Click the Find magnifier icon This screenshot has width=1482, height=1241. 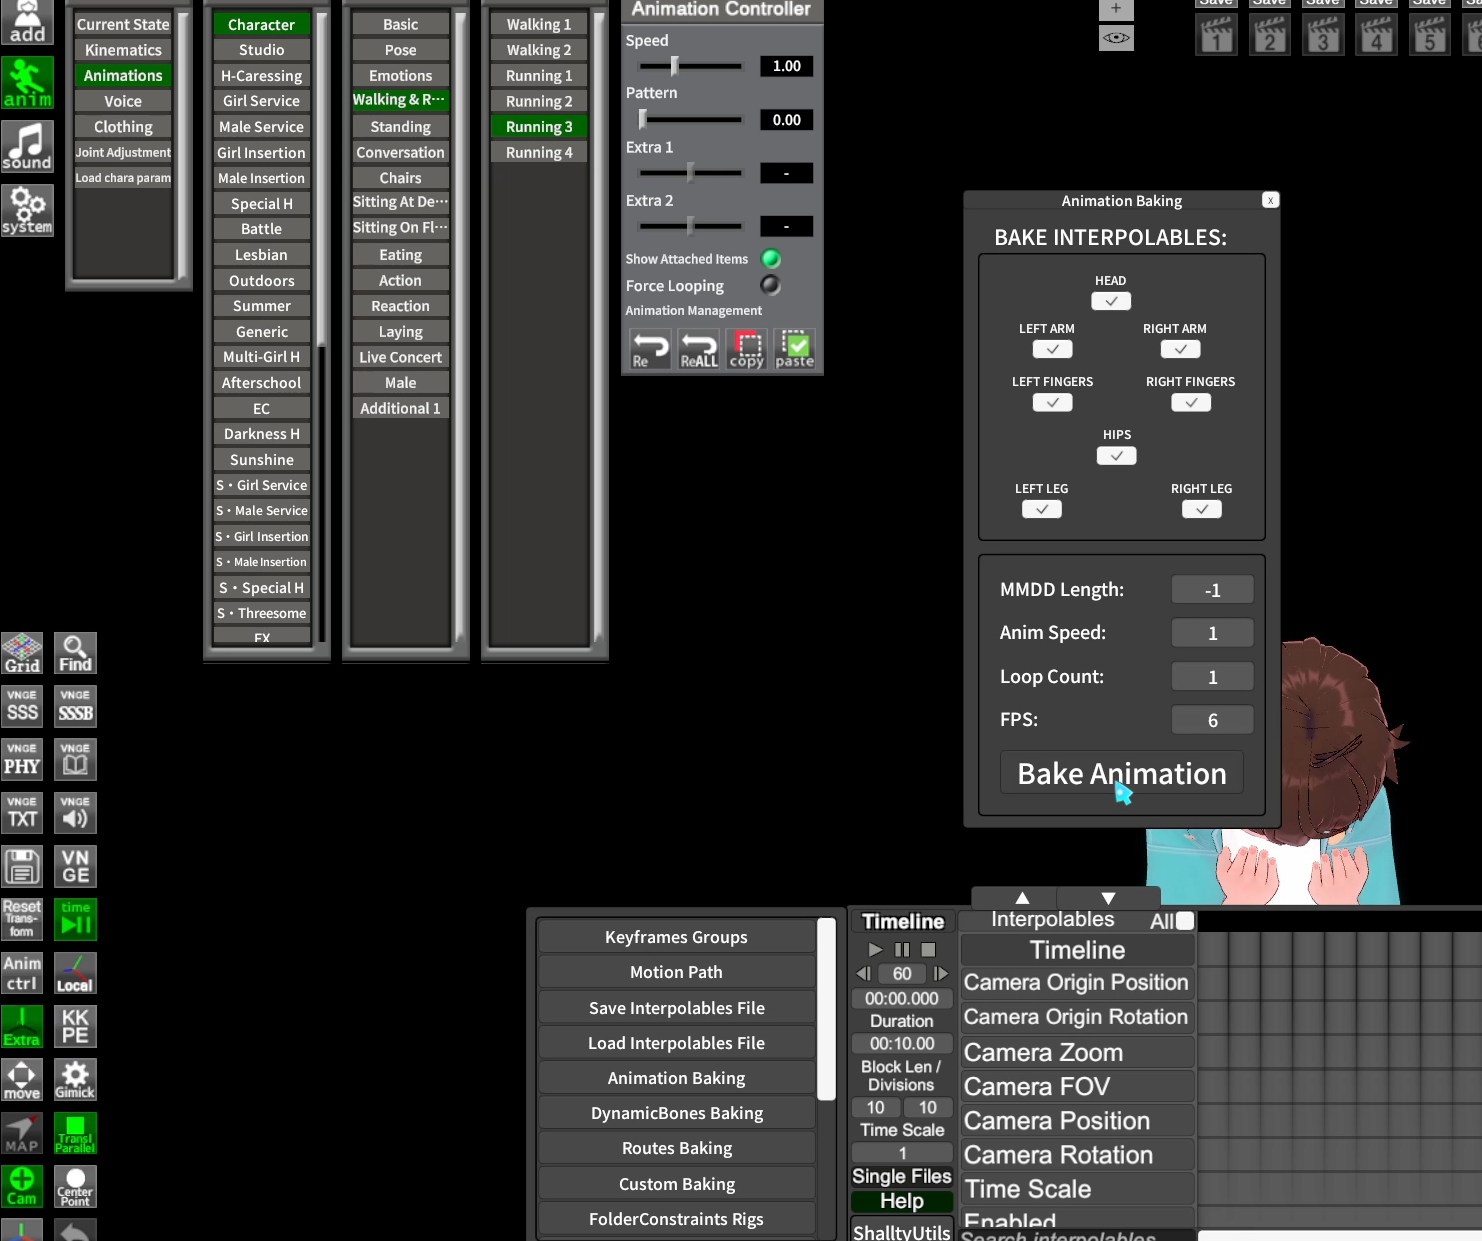pyautogui.click(x=75, y=653)
